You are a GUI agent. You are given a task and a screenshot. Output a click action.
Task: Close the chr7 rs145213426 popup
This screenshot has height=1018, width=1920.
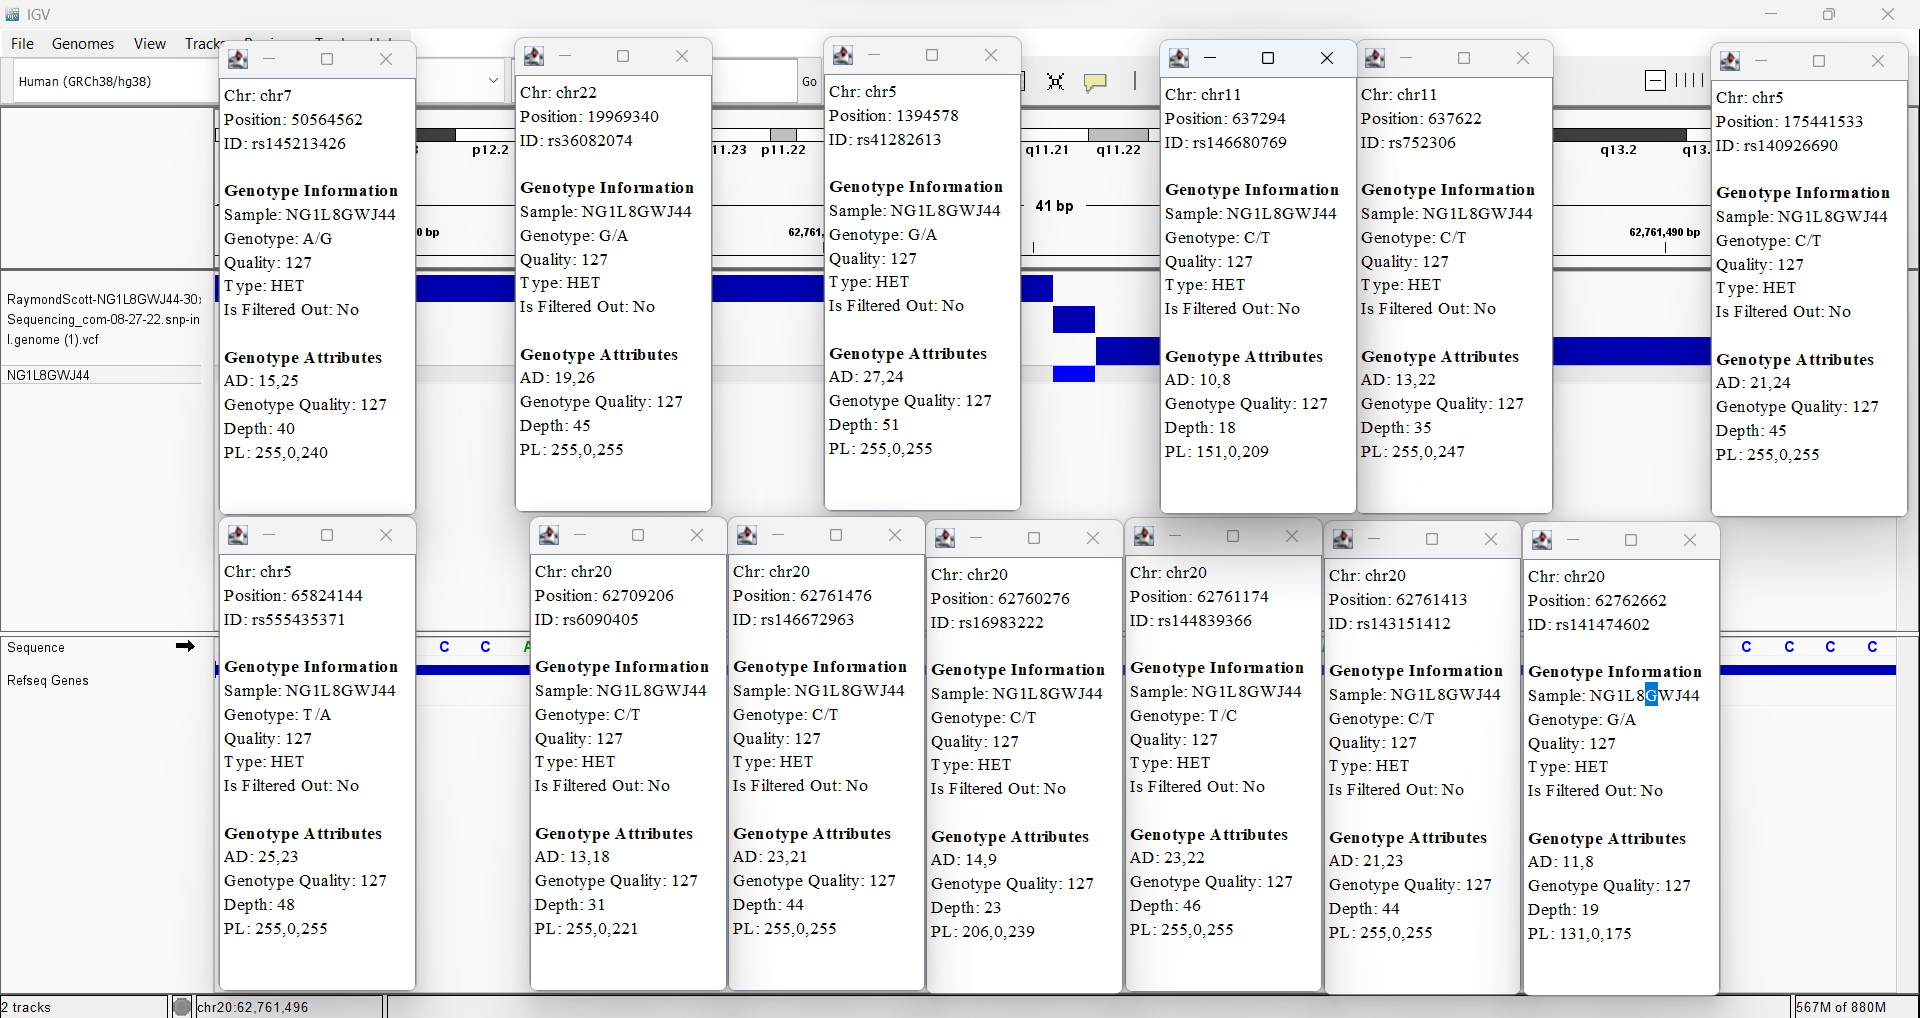pos(386,59)
